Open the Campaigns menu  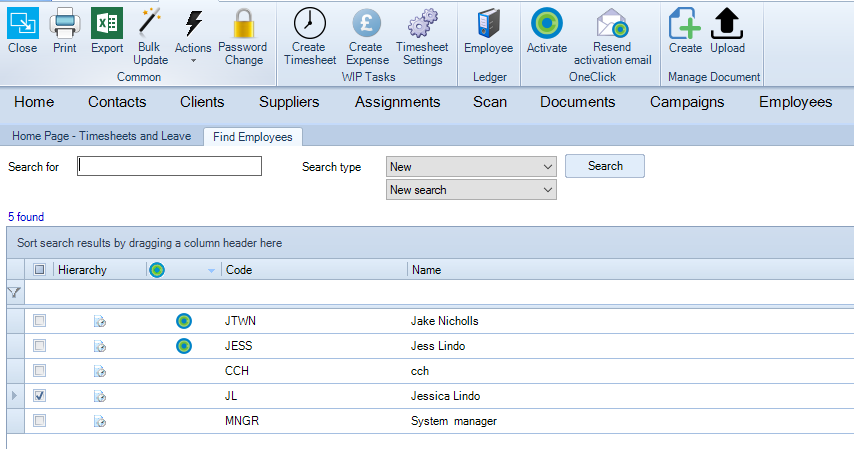tap(687, 102)
